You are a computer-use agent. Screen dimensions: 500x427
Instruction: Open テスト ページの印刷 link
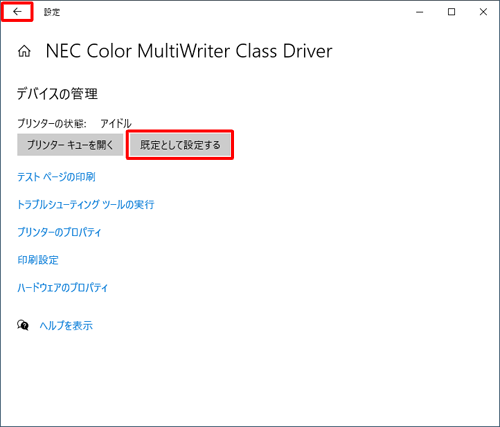(x=56, y=177)
